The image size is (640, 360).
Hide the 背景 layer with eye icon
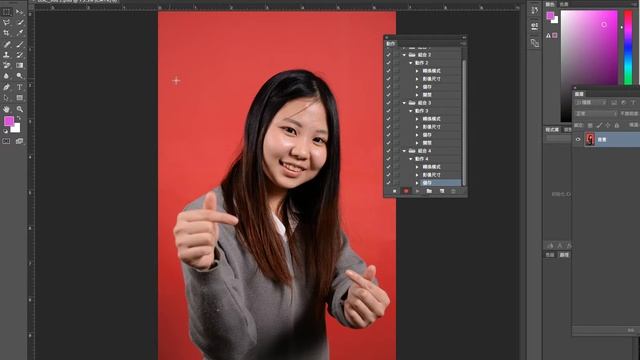(x=578, y=140)
